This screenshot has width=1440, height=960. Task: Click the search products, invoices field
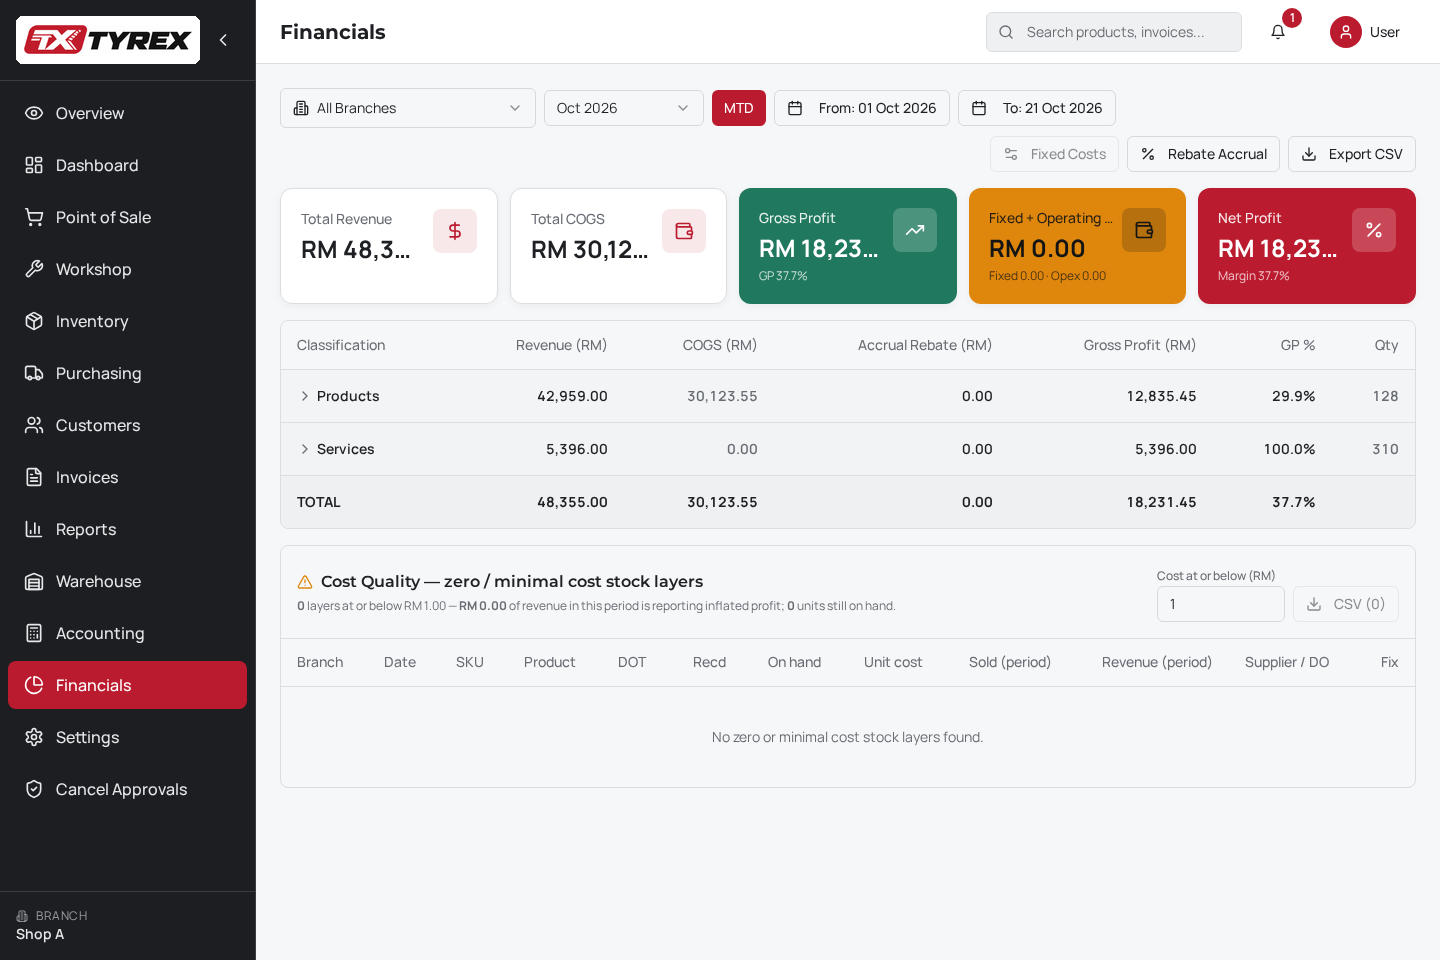[x=1114, y=32]
